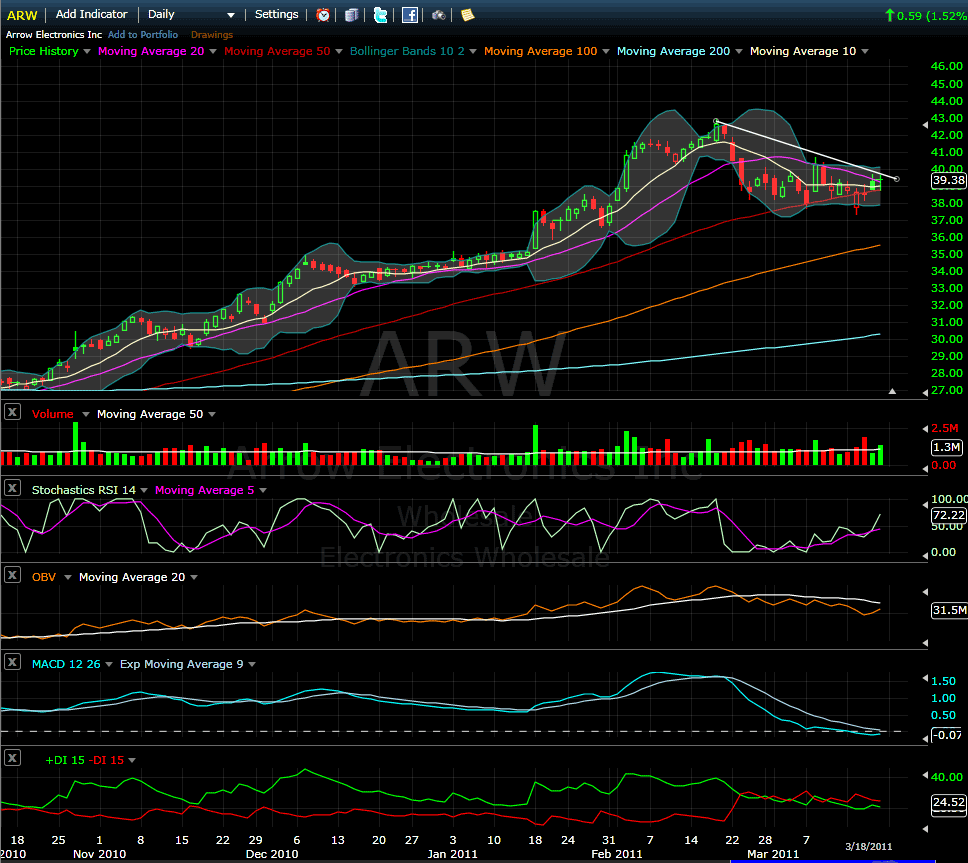This screenshot has height=863, width=968.
Task: Click the Stochastics RSI 14 label
Action: [83, 490]
